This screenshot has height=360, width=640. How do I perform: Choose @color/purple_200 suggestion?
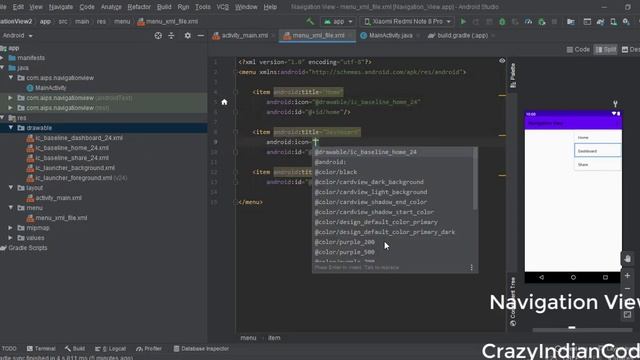pyautogui.click(x=393, y=242)
